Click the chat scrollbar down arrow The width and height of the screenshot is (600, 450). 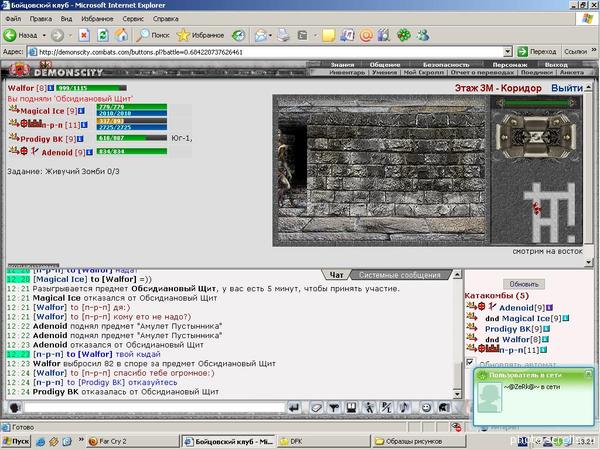pyautogui.click(x=457, y=394)
